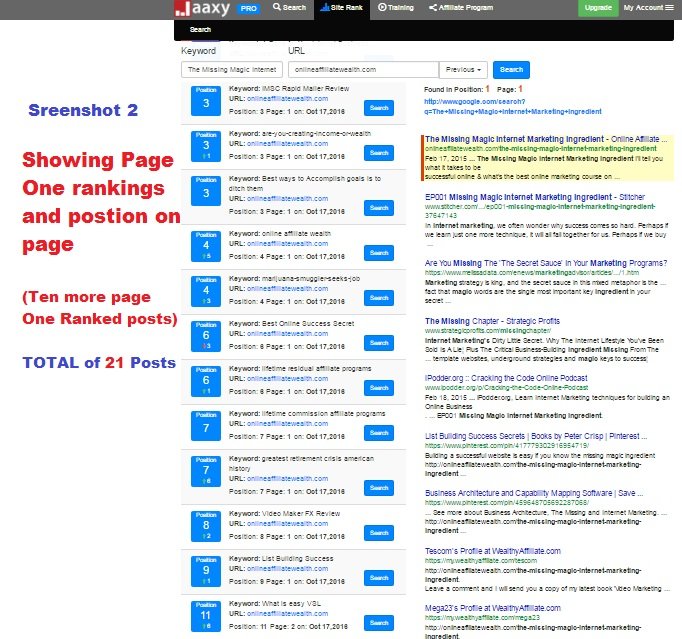The image size is (682, 639).
Task: Open Business Architecture and Capability Mapping result
Action: click(534, 493)
